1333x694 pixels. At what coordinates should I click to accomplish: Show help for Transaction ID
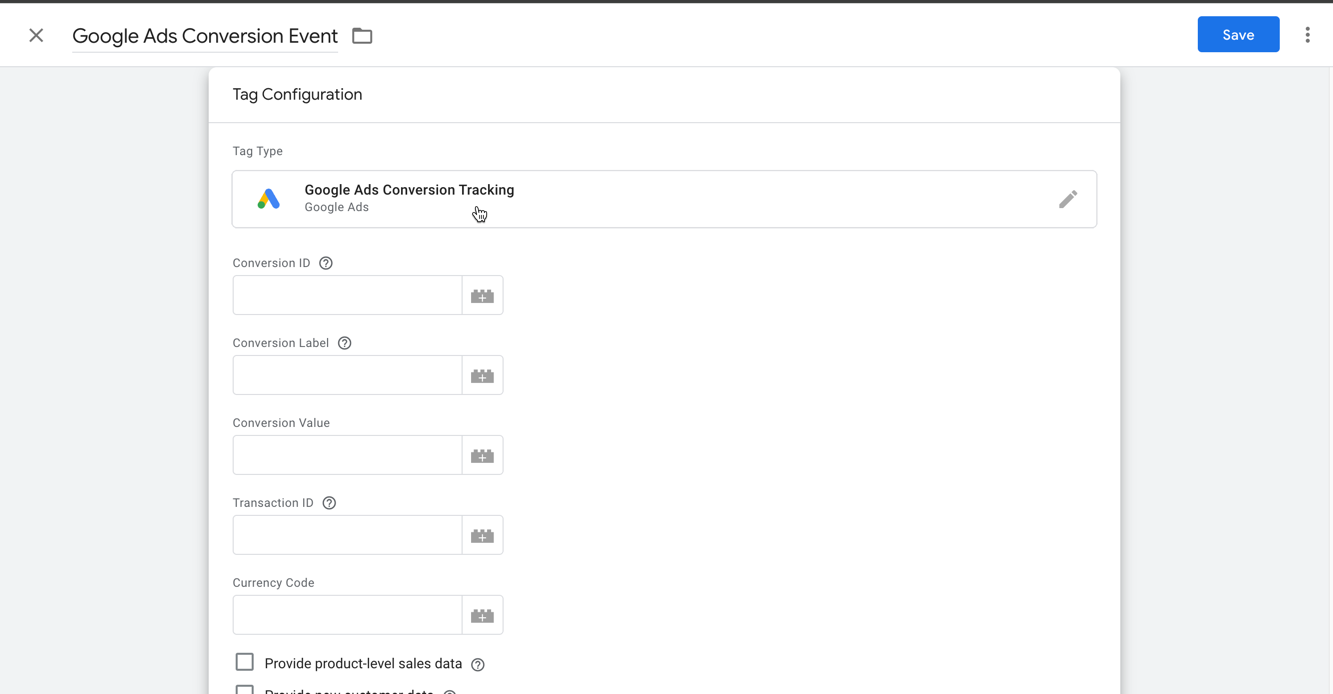coord(329,503)
